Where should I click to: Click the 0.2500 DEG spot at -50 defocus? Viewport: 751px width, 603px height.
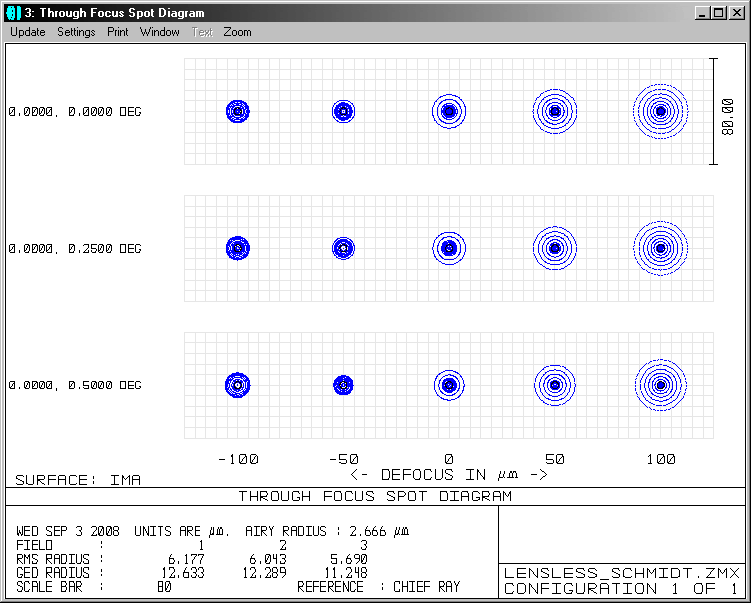pos(343,247)
